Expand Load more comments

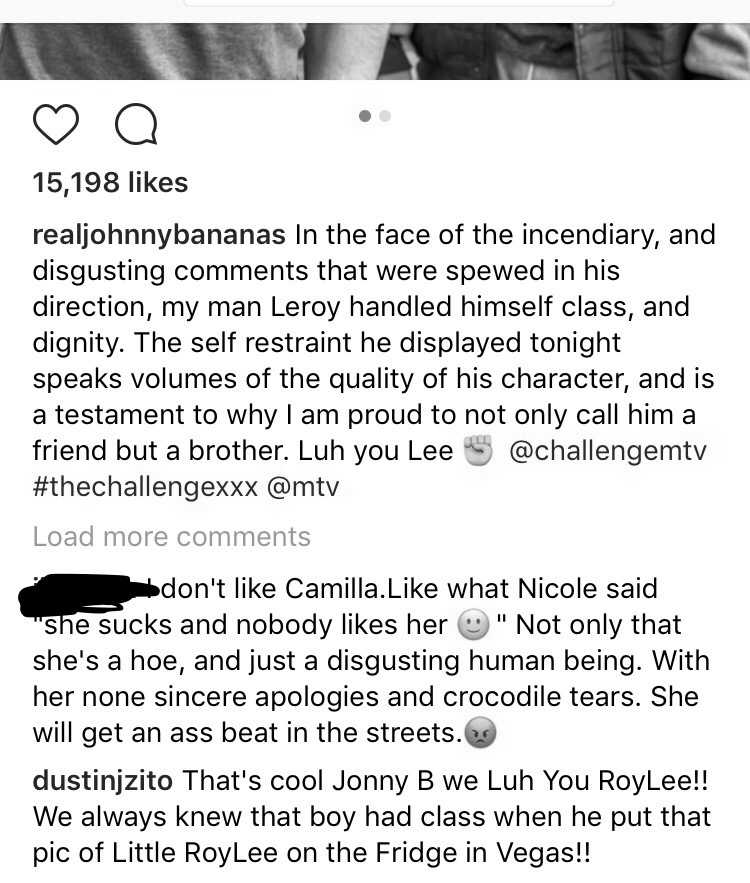point(172,537)
